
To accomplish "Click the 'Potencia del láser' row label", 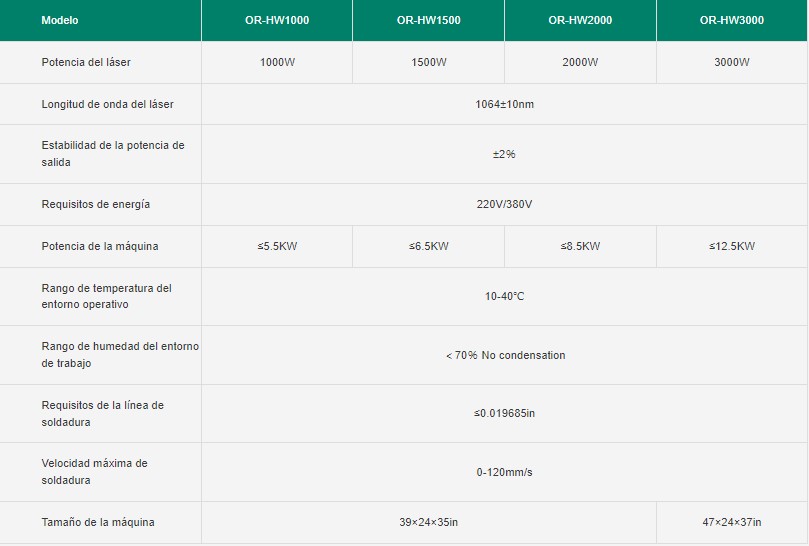I will click(x=86, y=62).
